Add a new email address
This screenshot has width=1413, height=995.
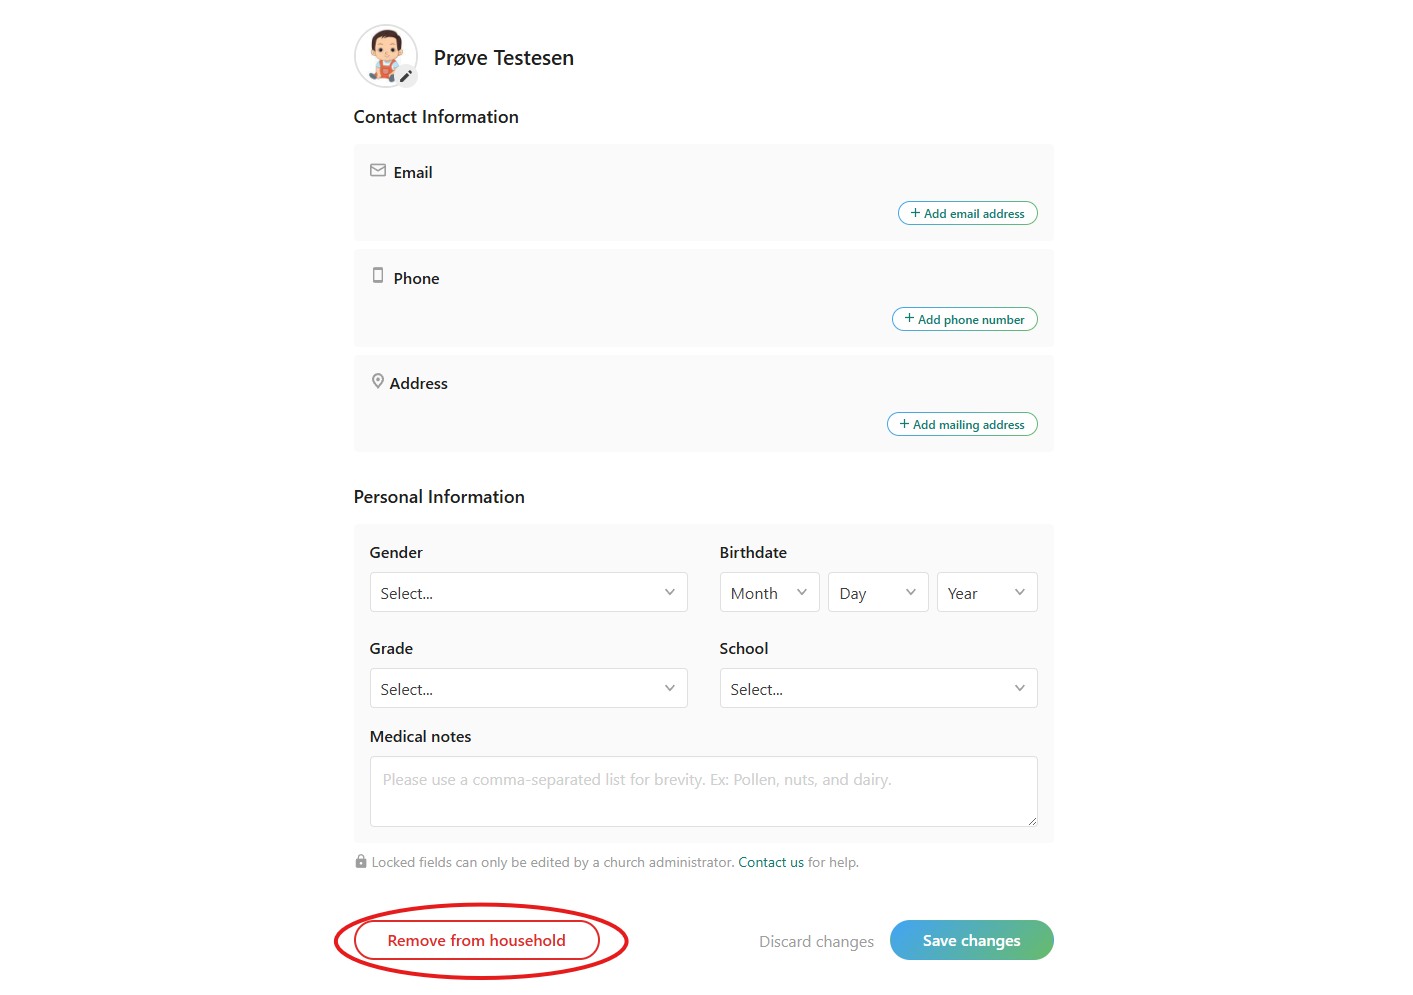click(967, 214)
